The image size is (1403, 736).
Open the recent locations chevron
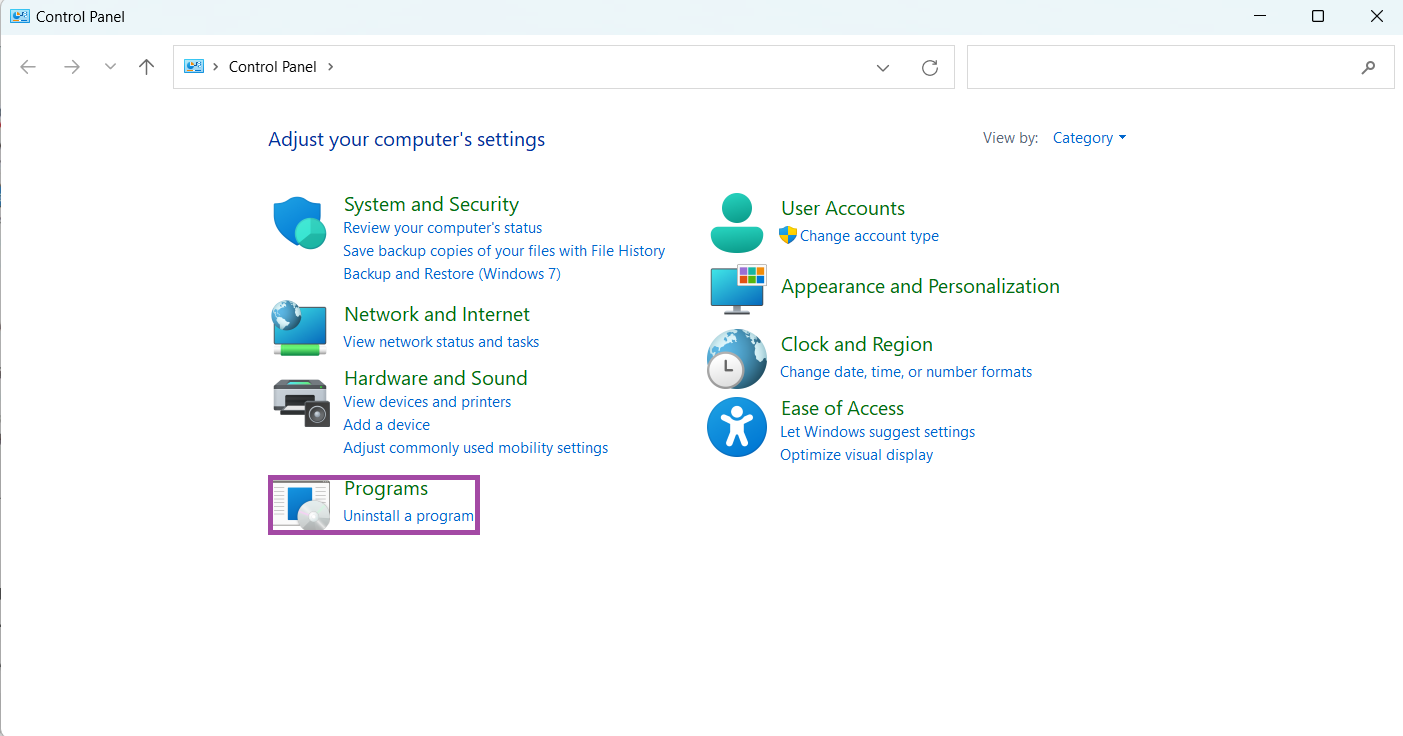click(x=110, y=67)
